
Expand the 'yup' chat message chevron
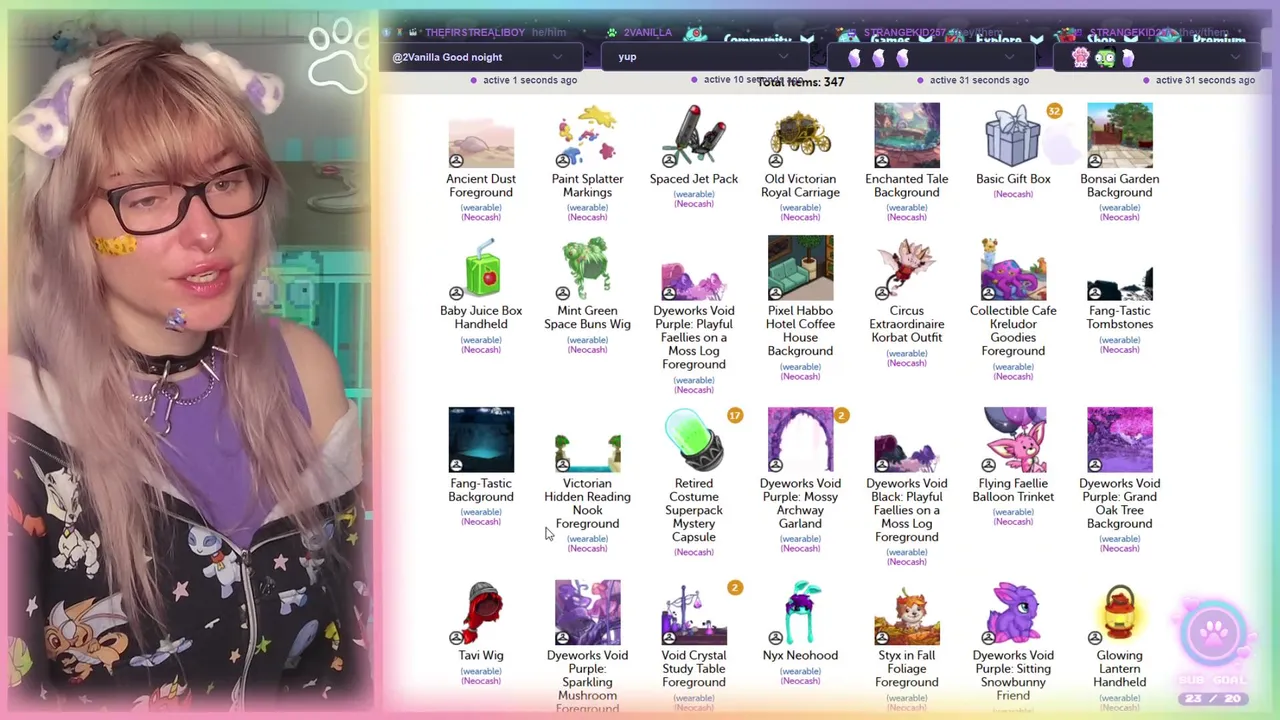coord(783,57)
